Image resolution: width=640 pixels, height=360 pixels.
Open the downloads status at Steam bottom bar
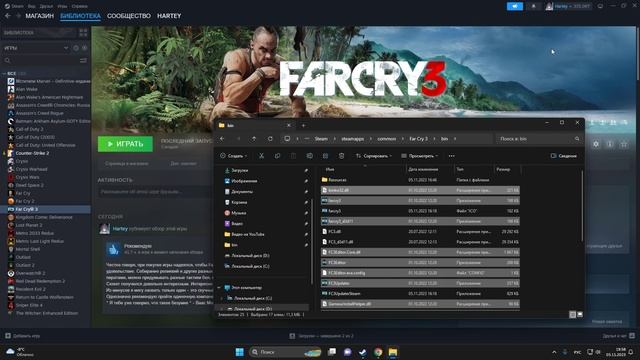tap(322, 336)
